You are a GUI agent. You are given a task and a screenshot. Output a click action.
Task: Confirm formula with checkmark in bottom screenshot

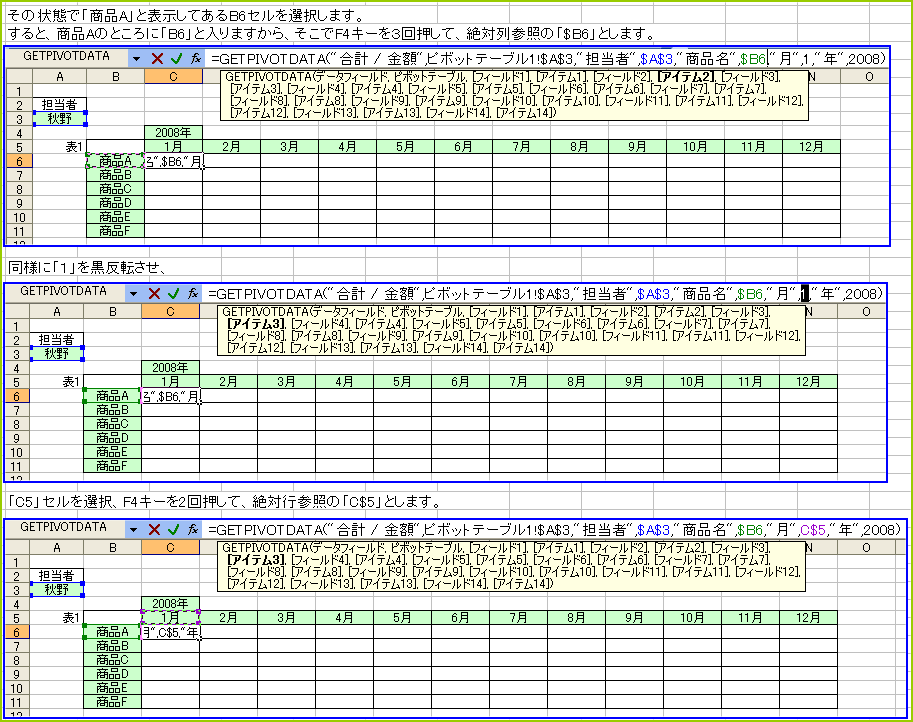(174, 529)
